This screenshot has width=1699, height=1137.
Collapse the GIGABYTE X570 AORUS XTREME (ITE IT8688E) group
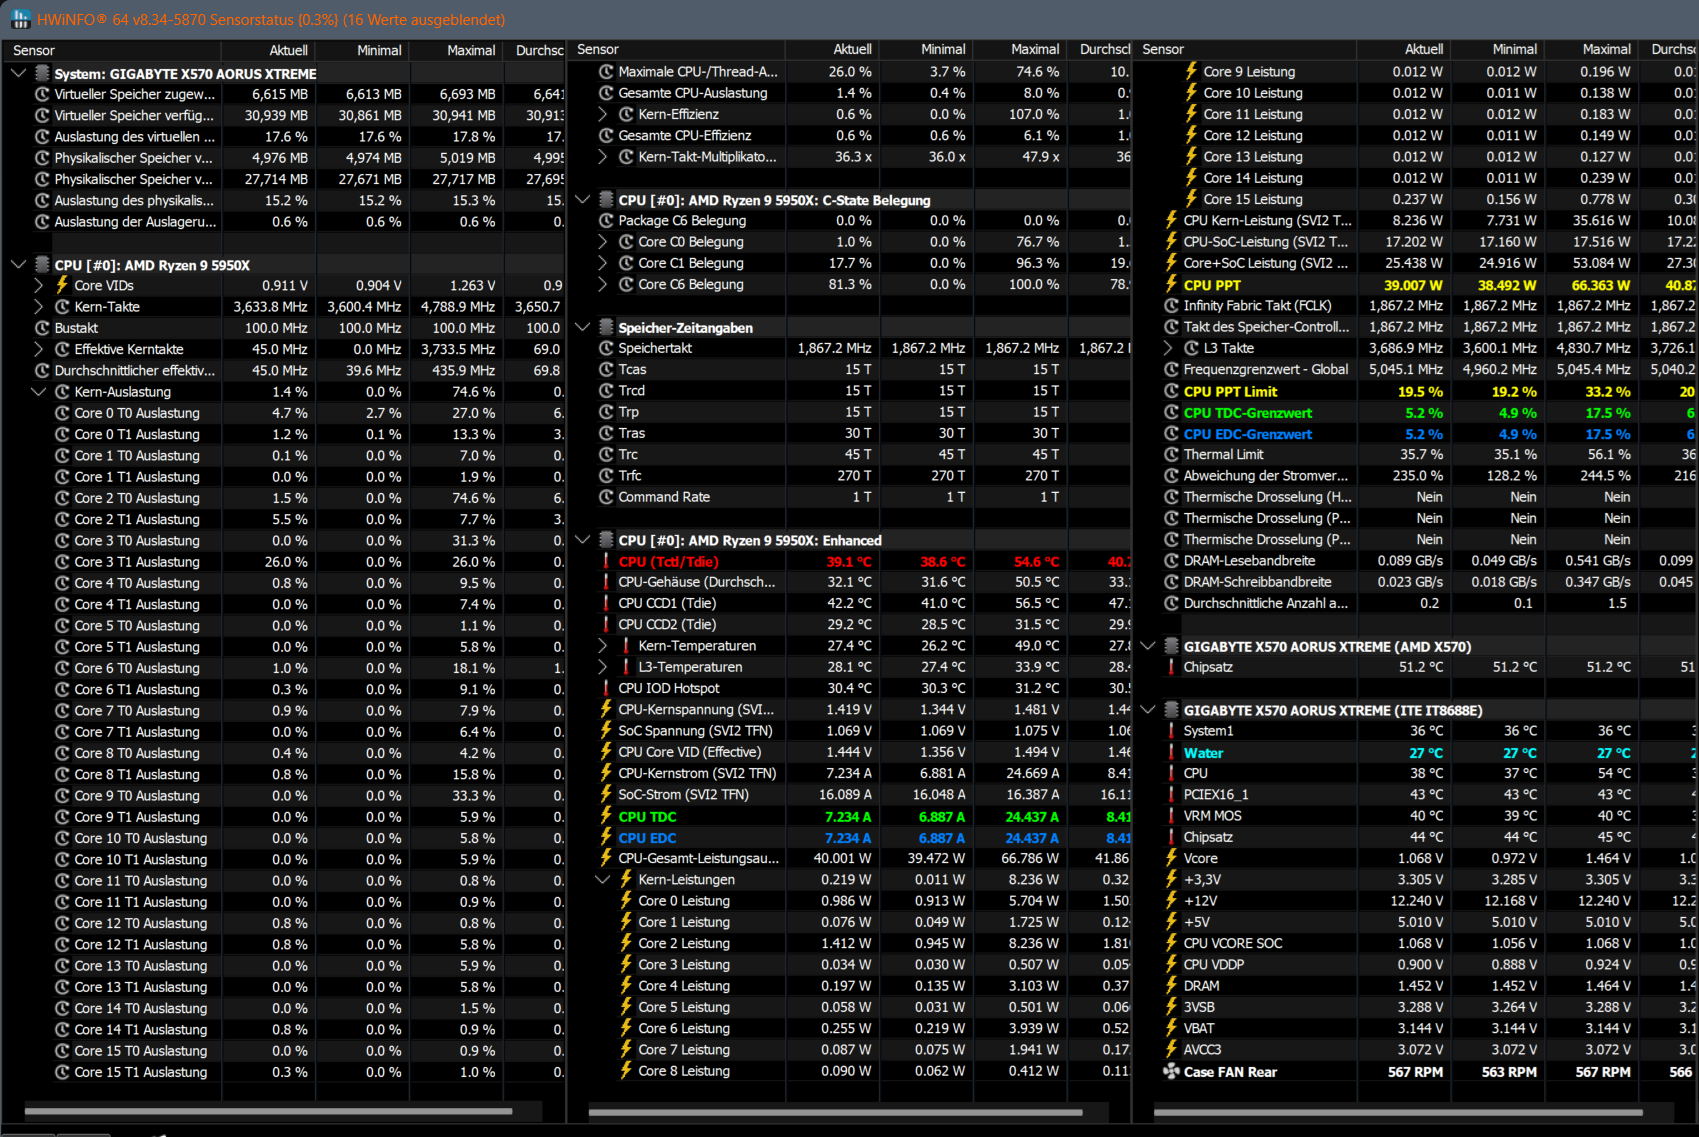coord(1147,710)
